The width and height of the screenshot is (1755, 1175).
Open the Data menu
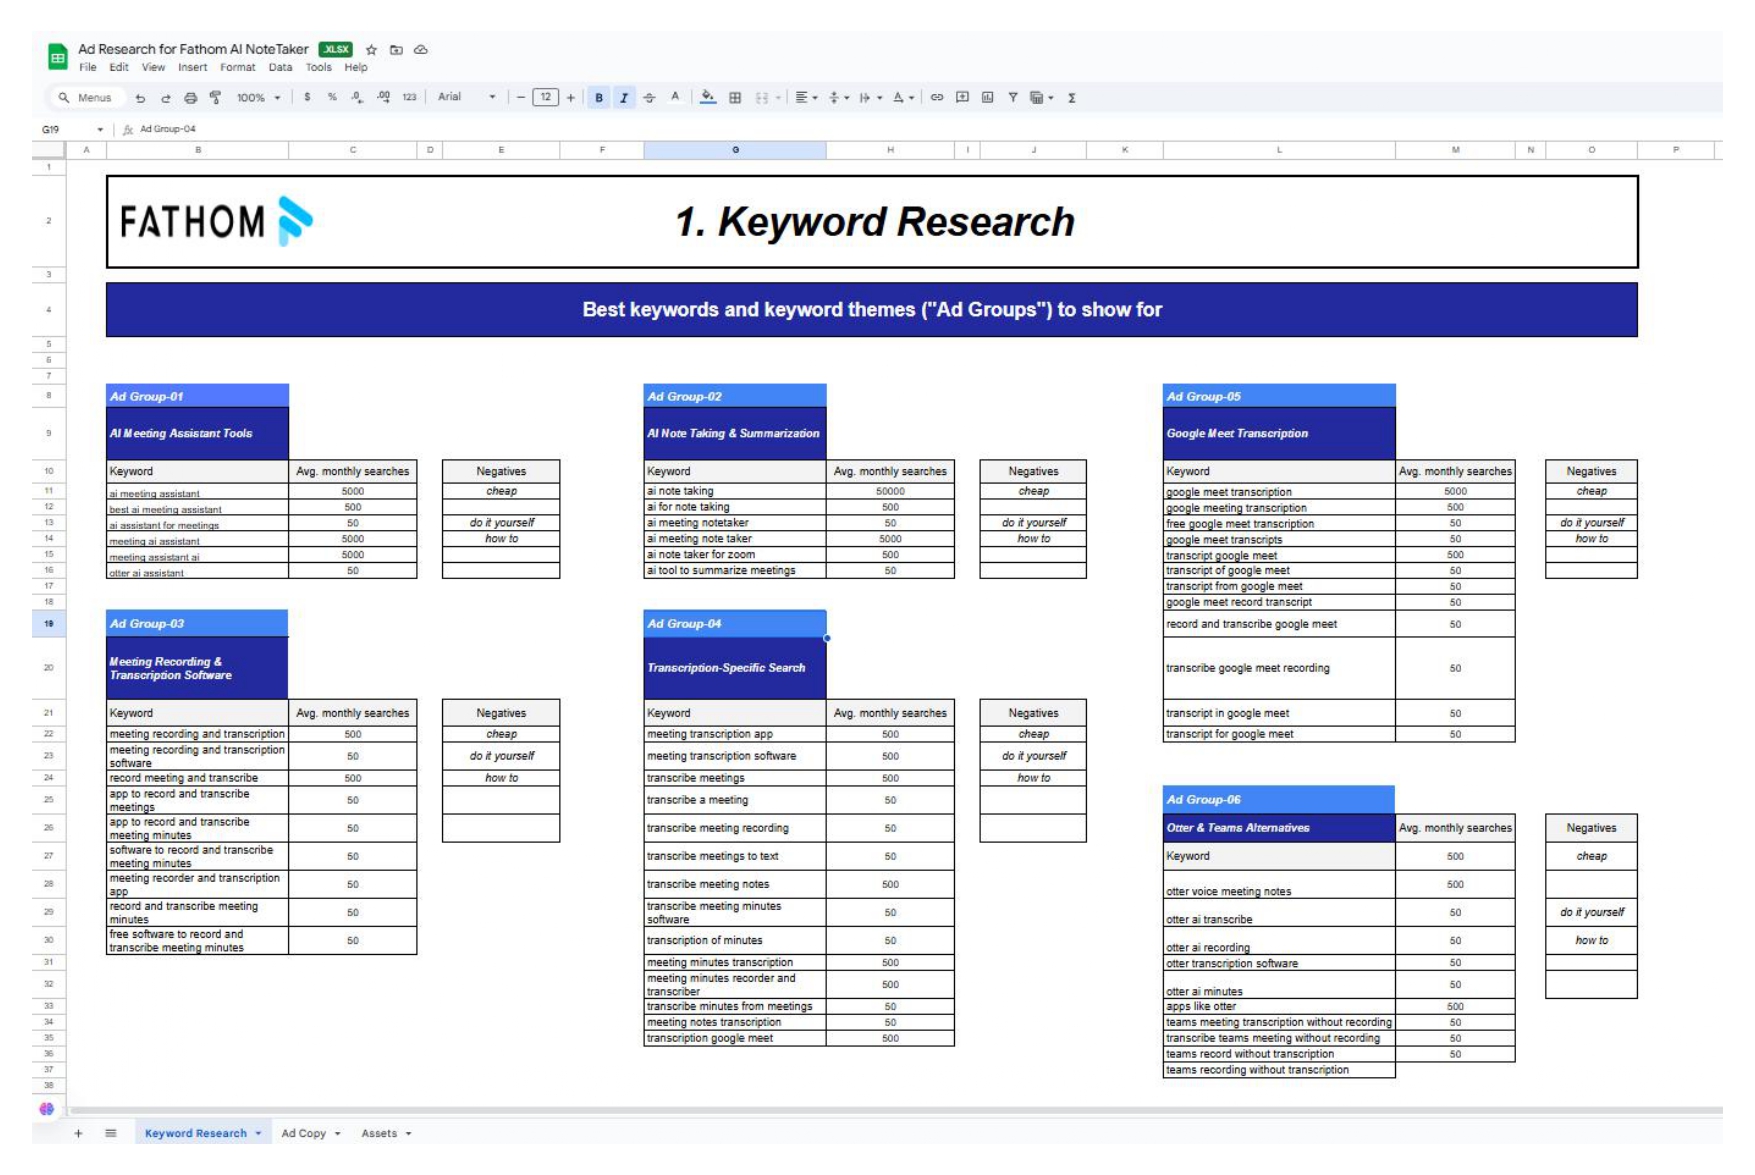[280, 68]
